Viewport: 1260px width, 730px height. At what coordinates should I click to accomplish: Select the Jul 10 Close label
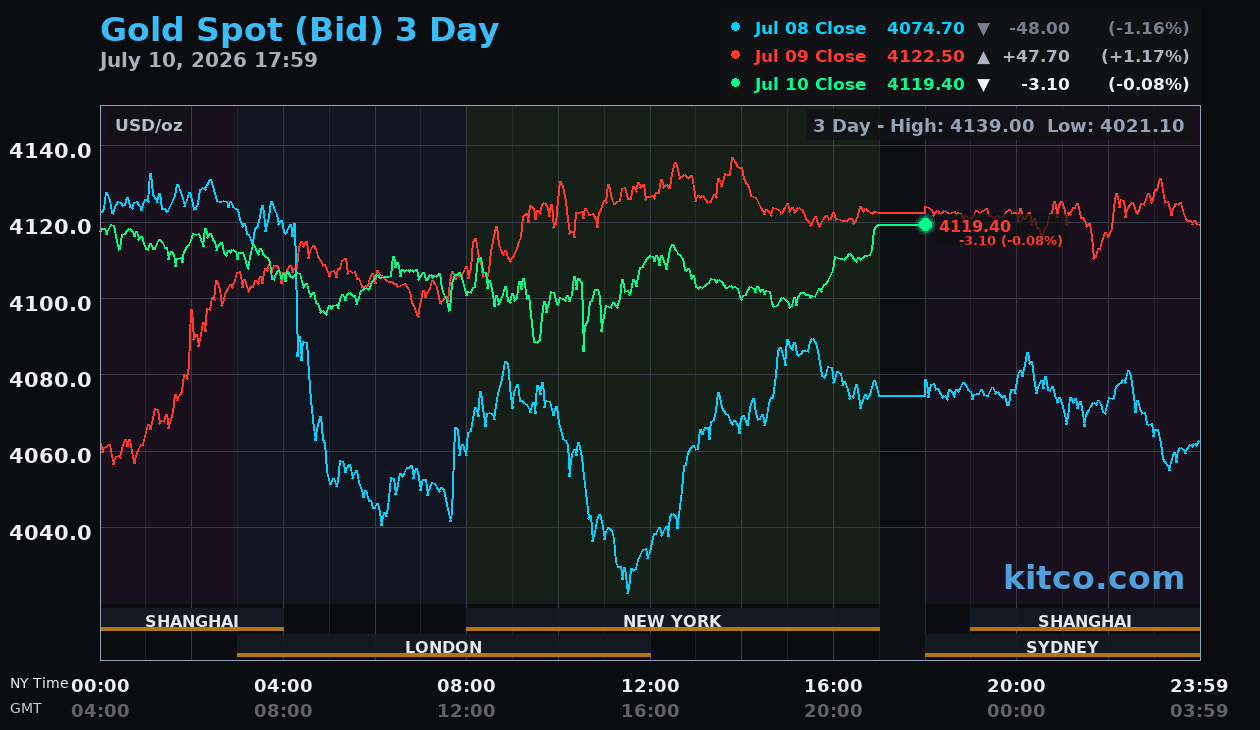(810, 85)
